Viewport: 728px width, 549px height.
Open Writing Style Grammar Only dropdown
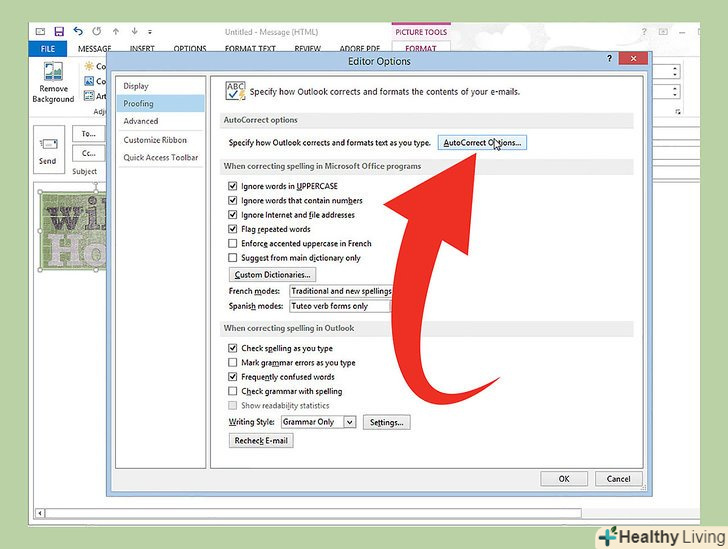point(318,422)
